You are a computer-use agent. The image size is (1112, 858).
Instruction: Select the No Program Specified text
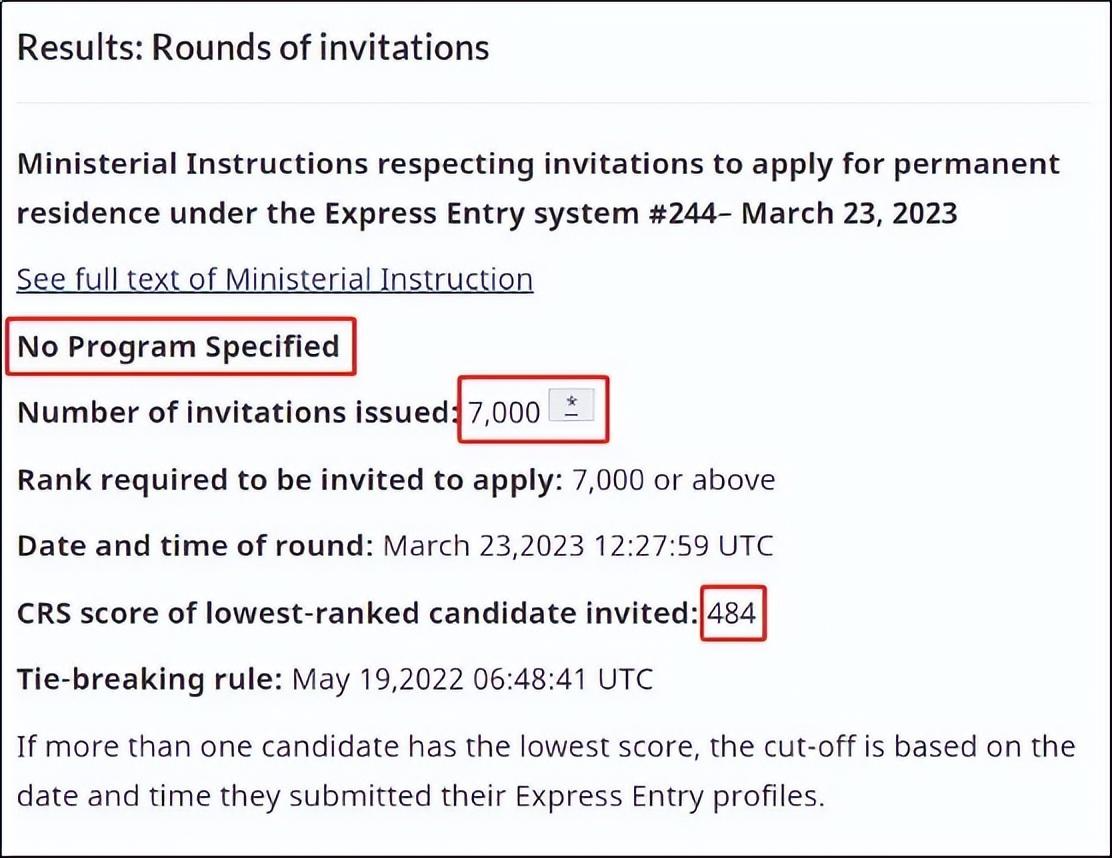(x=180, y=346)
